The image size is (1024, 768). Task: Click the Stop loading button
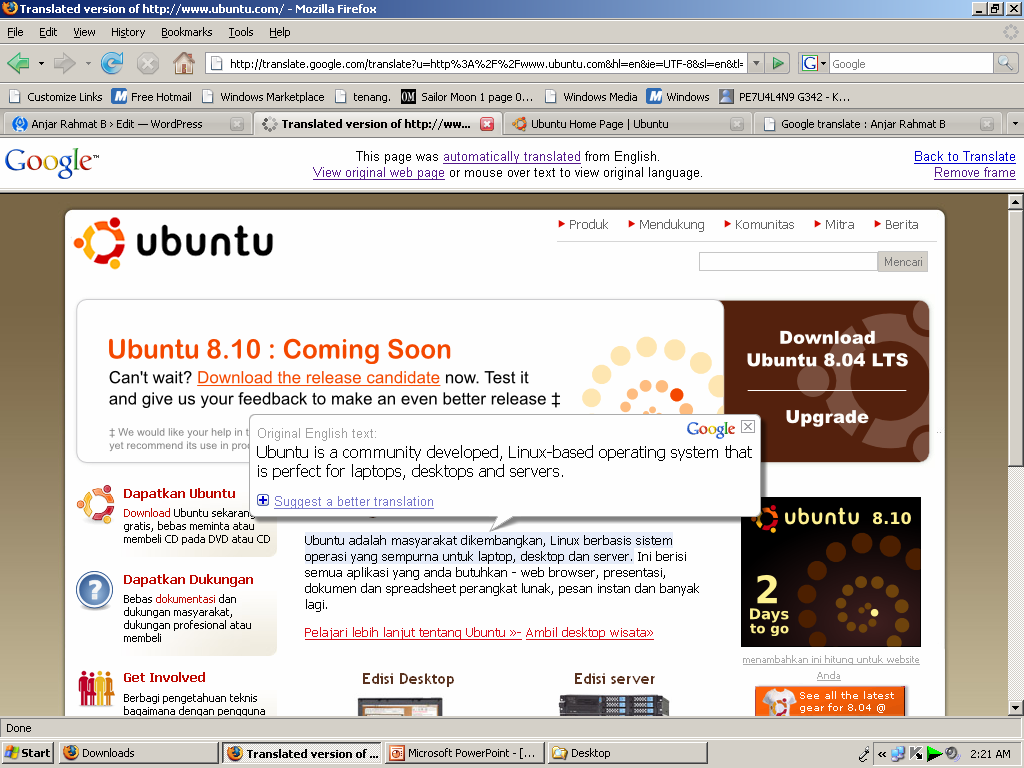click(148, 63)
